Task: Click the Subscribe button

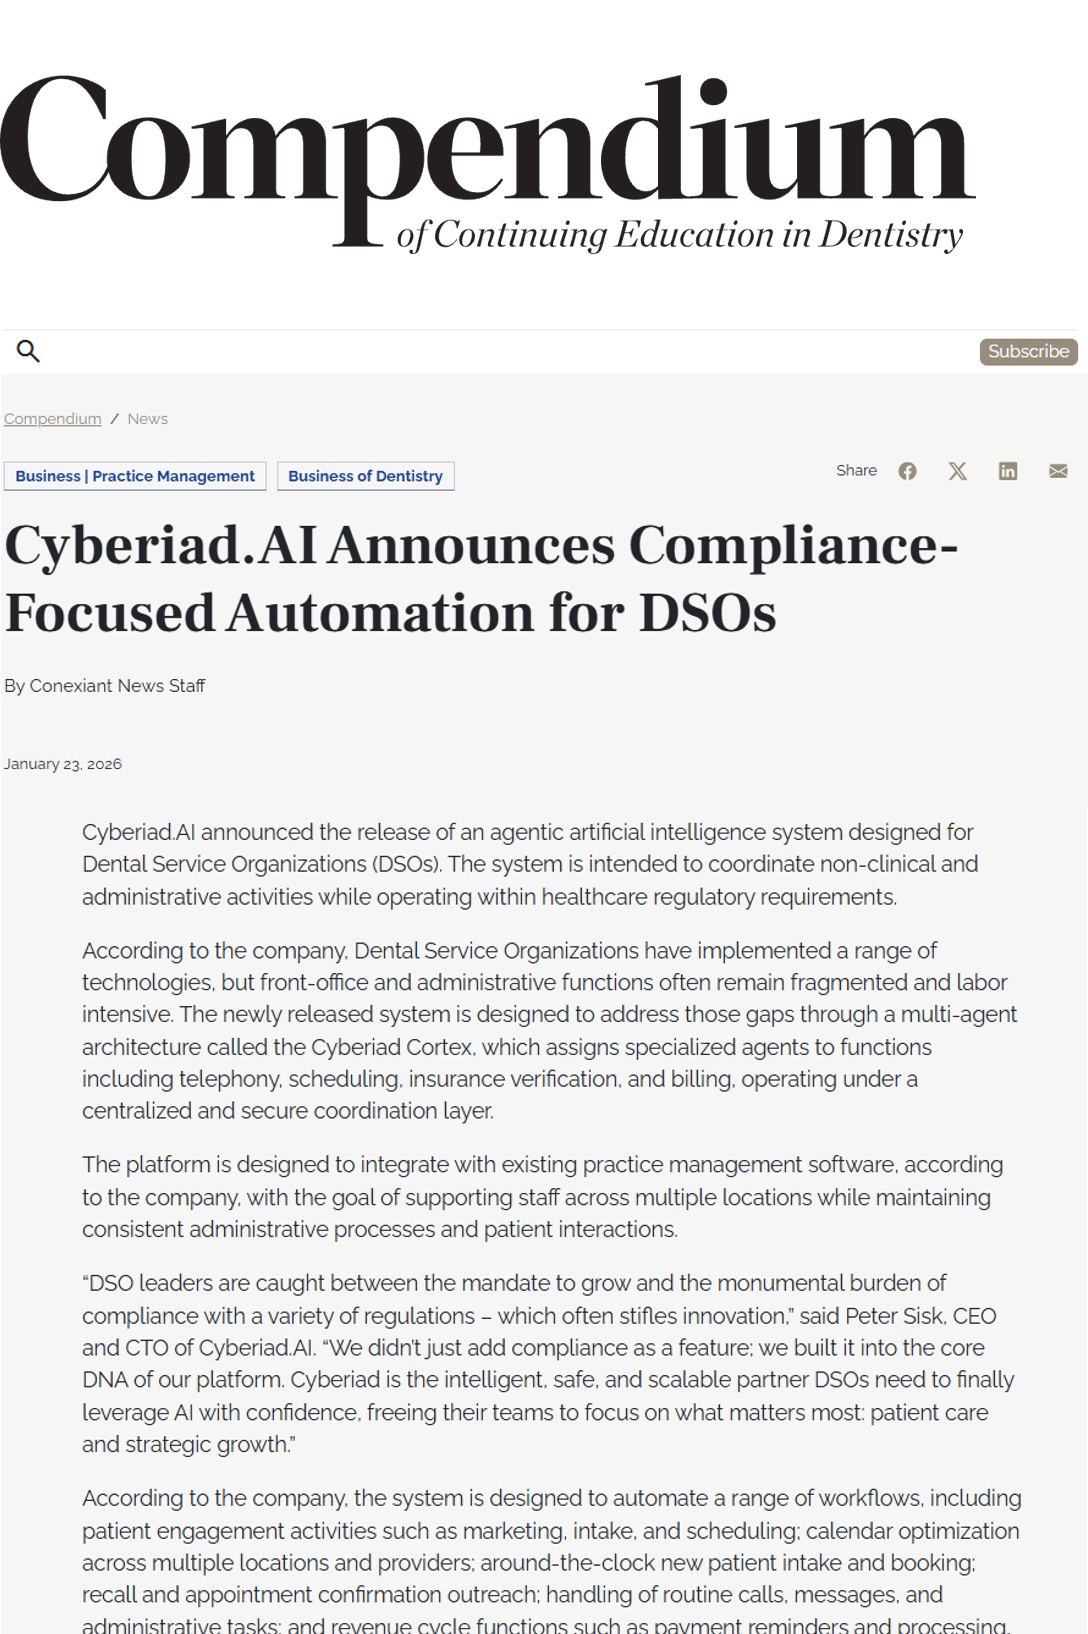Action: [1028, 351]
